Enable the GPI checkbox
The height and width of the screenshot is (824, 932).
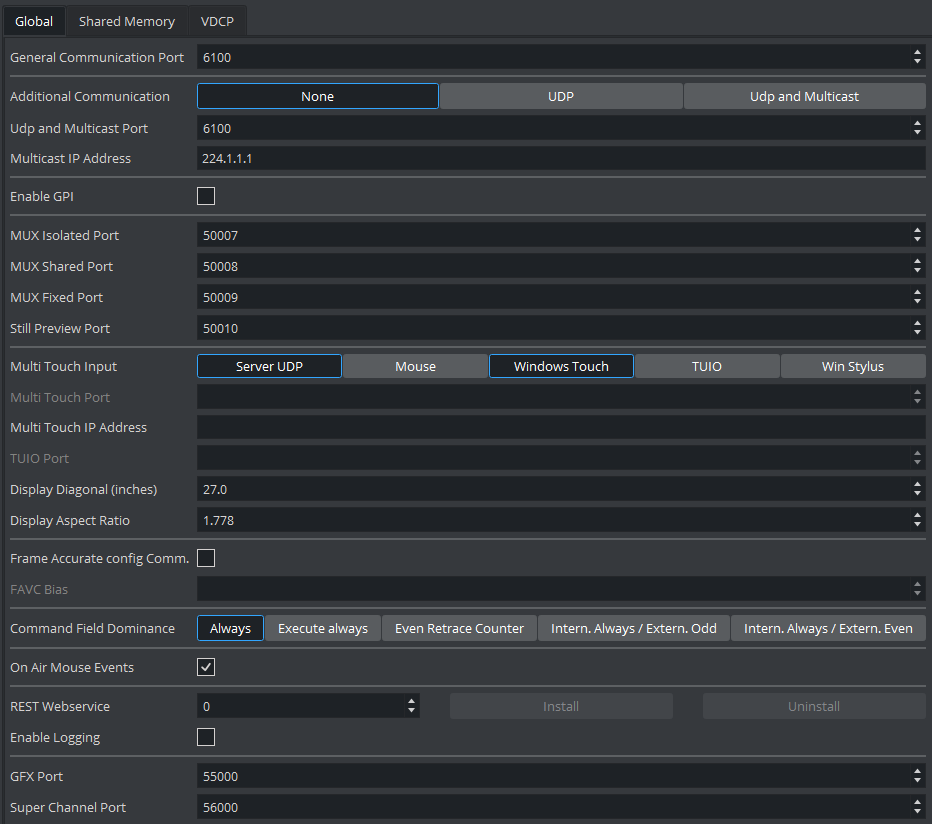pos(206,196)
